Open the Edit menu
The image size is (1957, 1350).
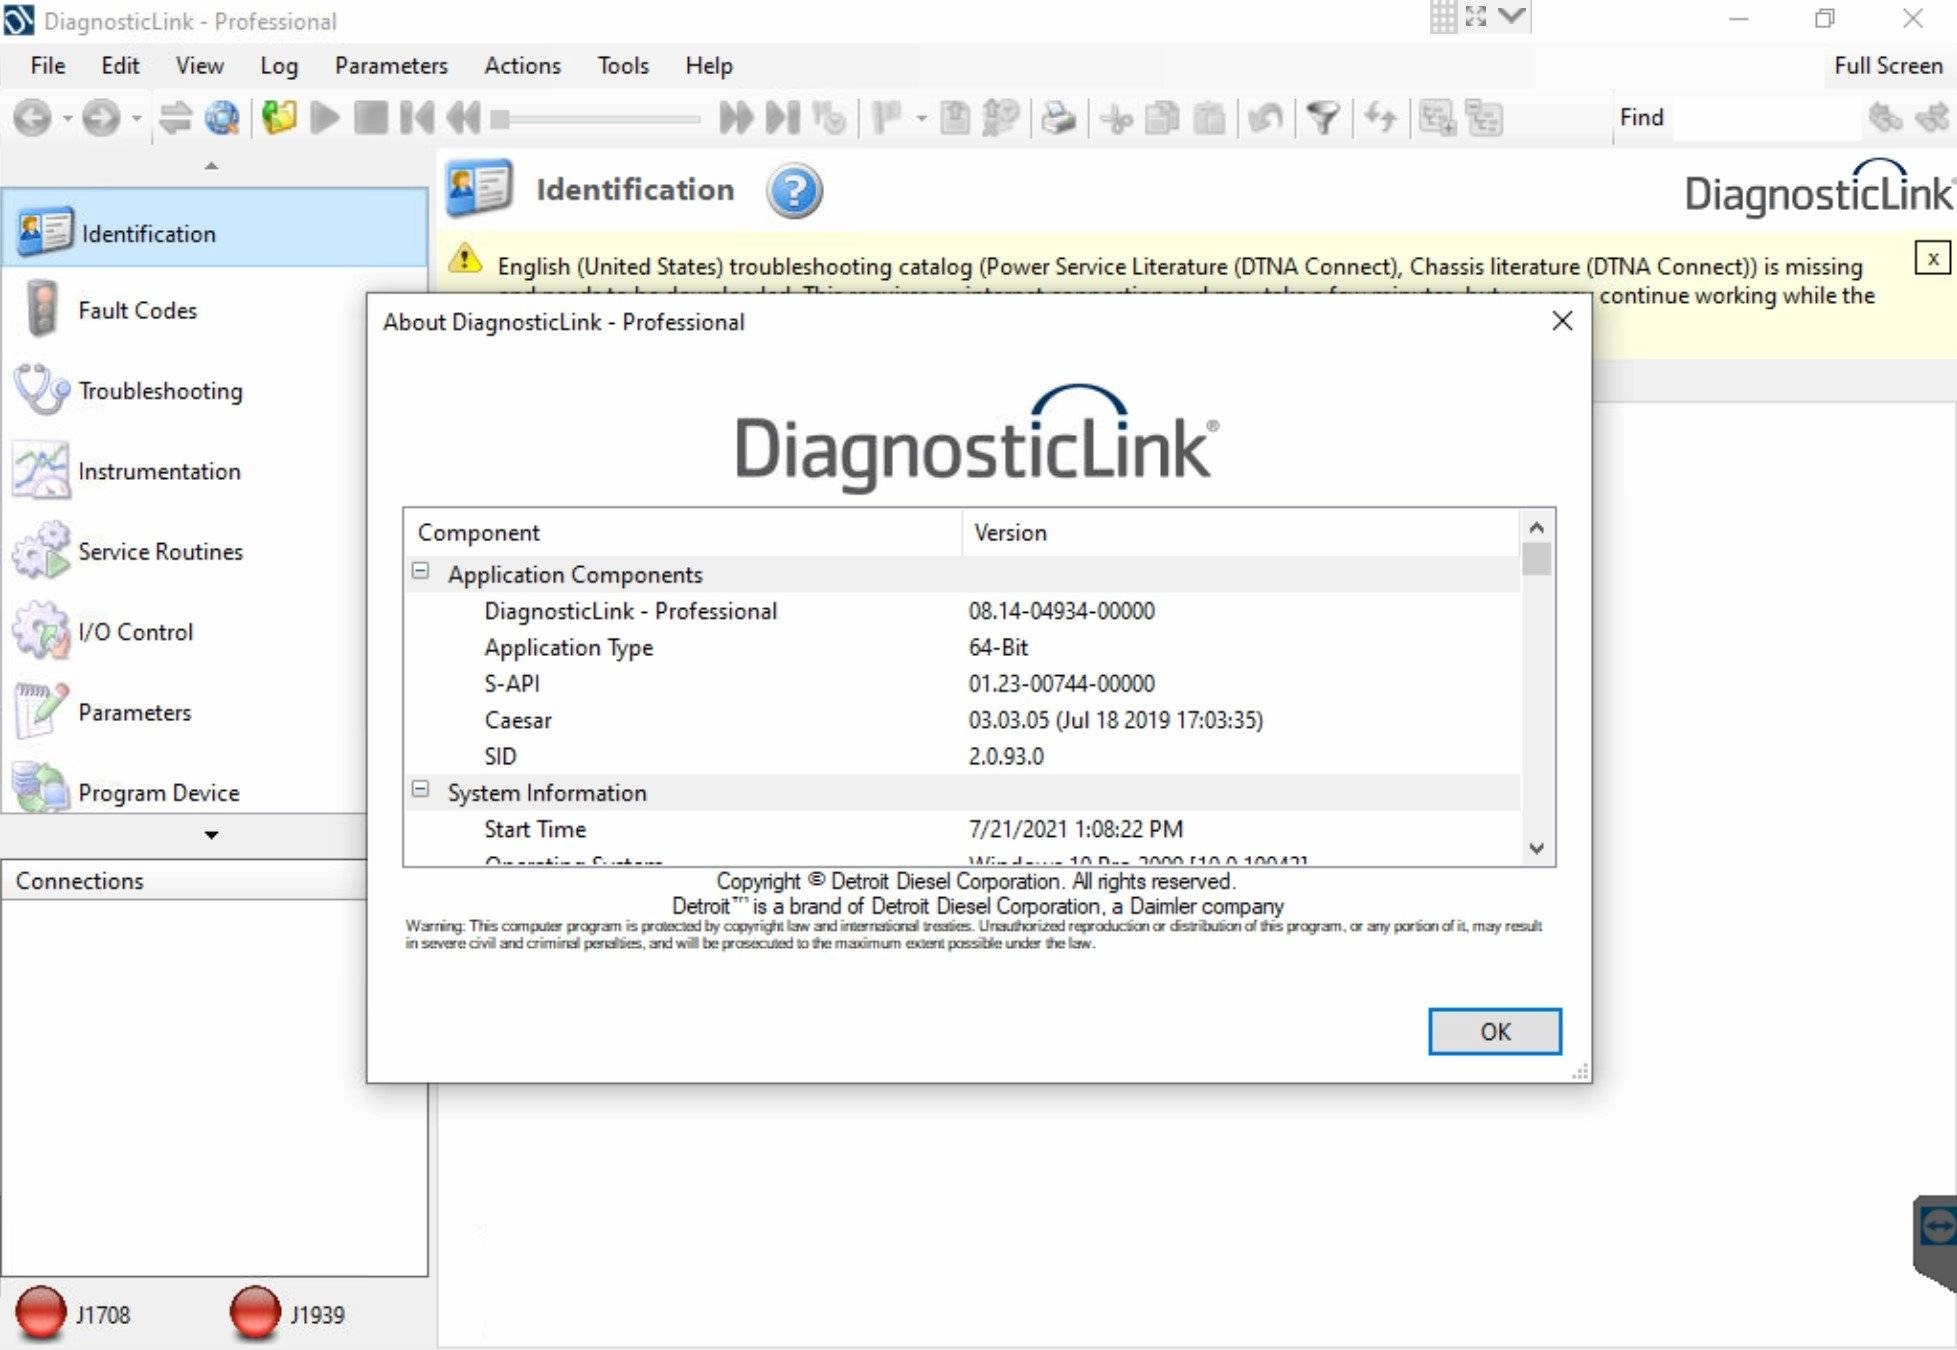[120, 65]
